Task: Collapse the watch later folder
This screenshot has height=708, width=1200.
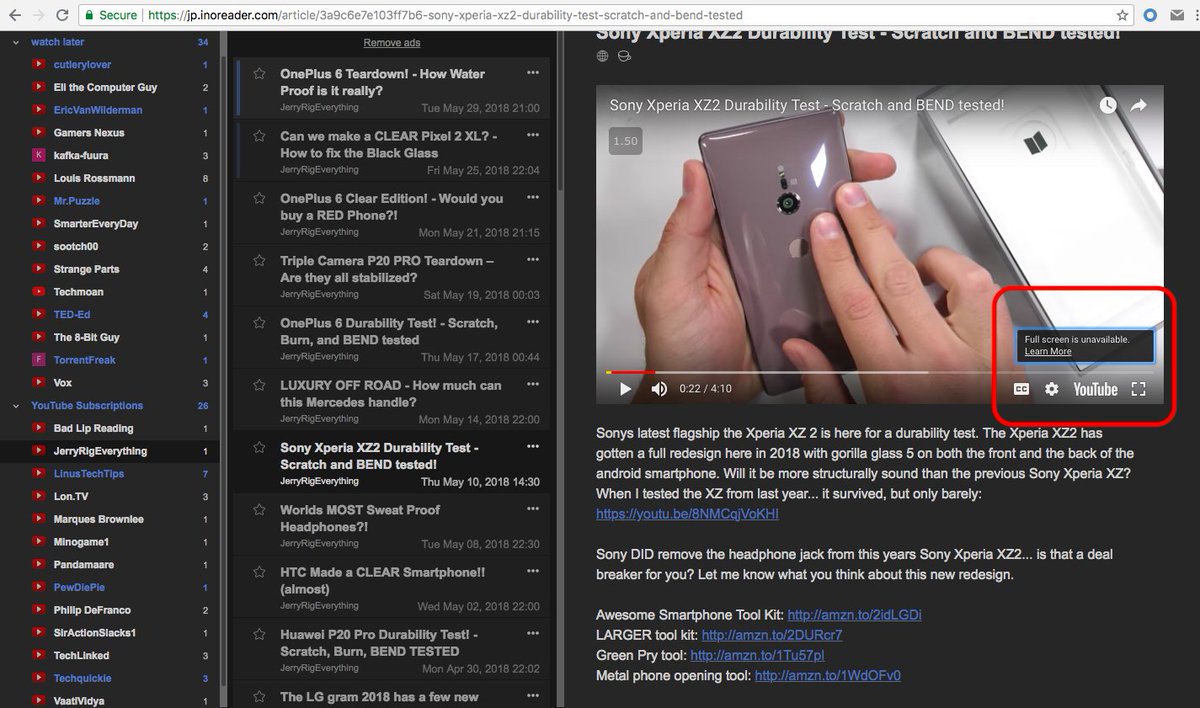Action: (15, 42)
